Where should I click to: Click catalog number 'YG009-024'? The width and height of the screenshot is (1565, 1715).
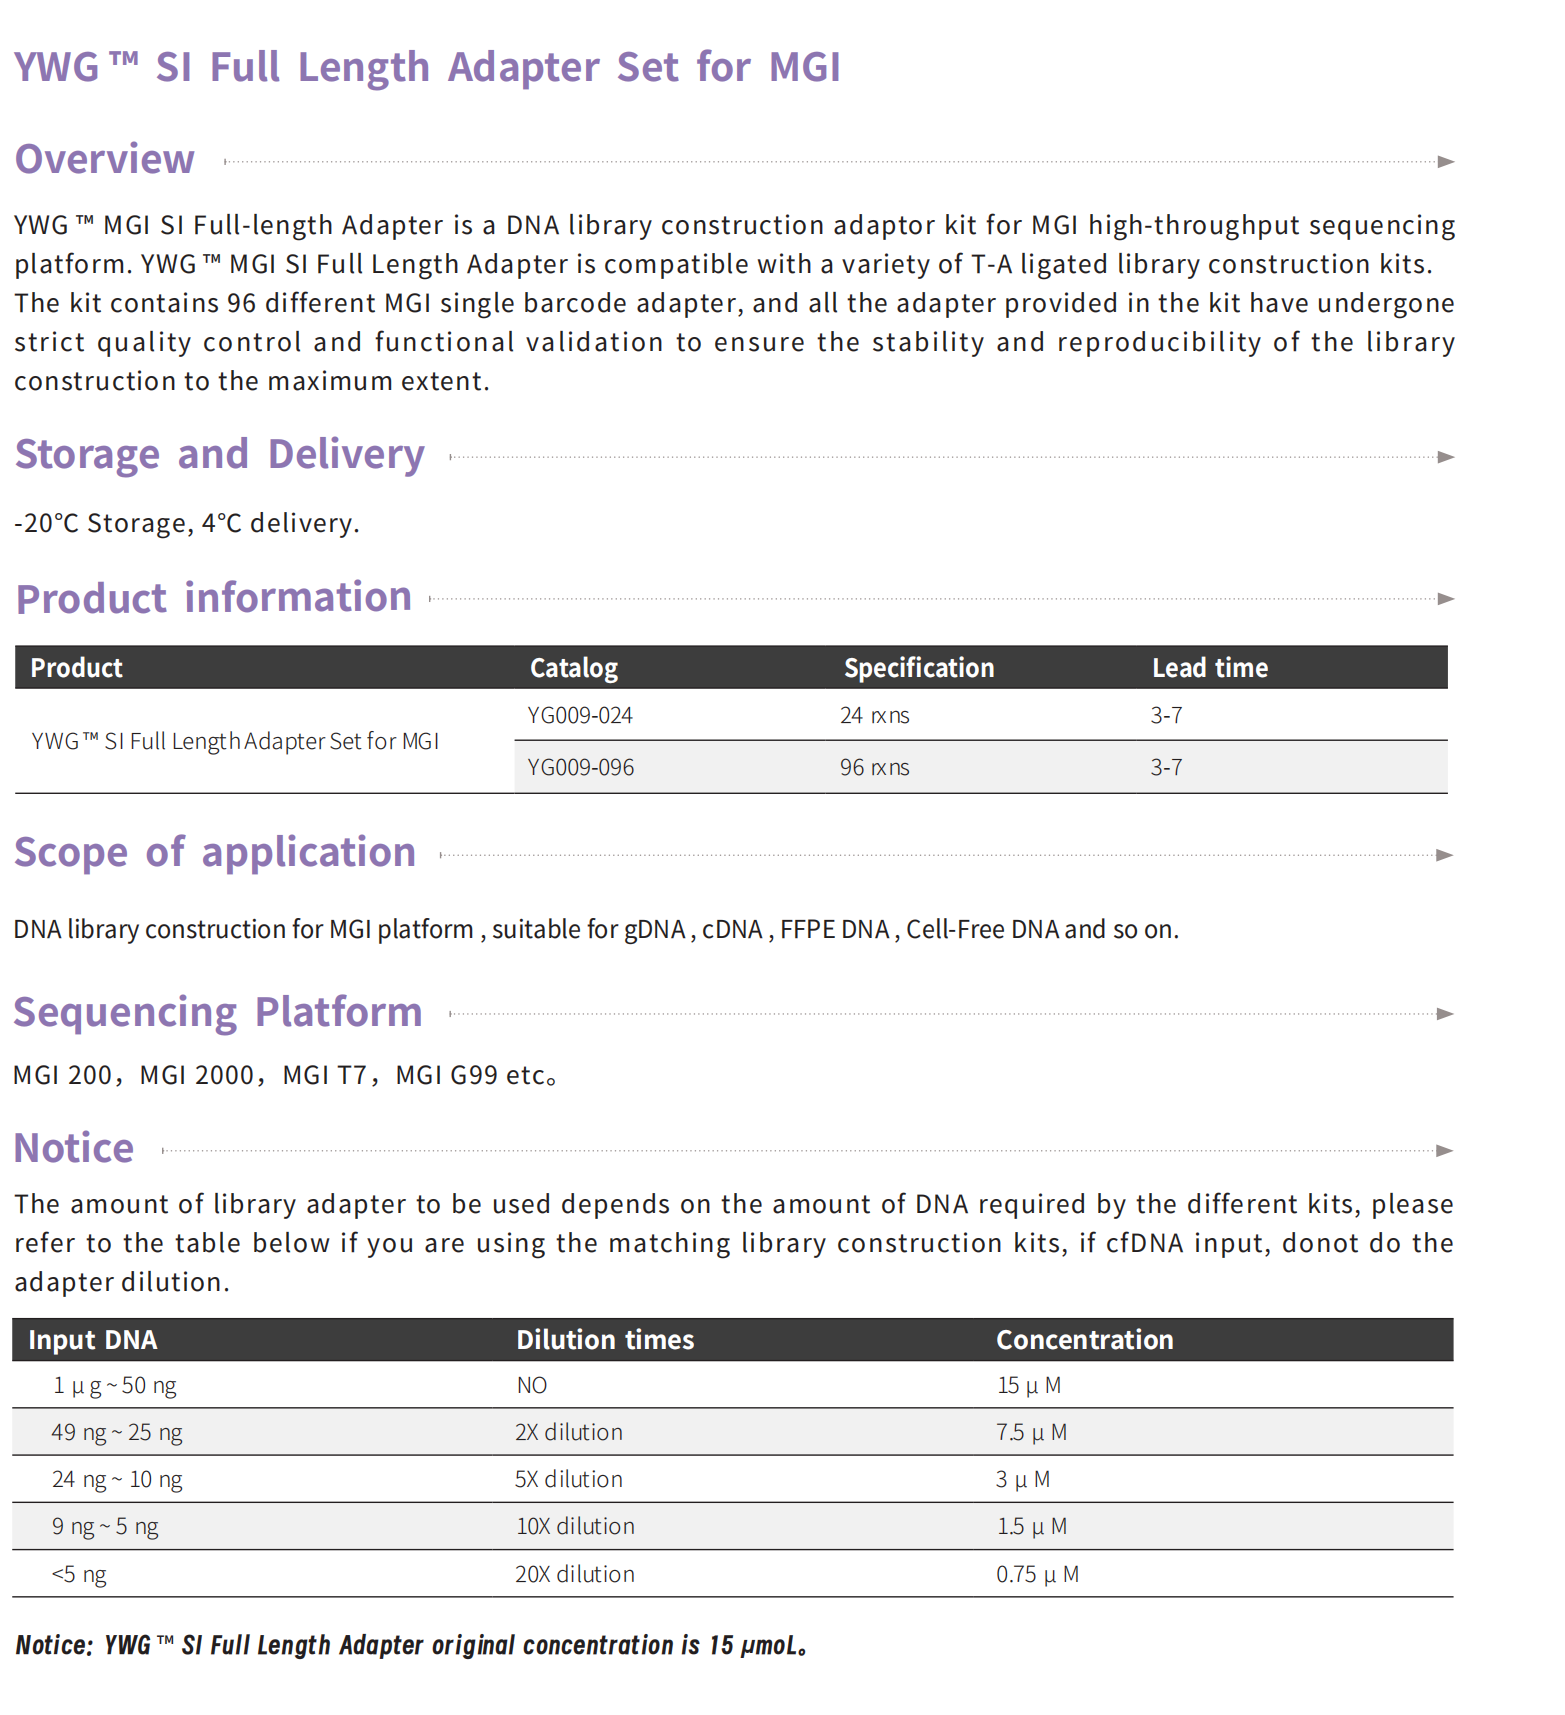coord(580,716)
